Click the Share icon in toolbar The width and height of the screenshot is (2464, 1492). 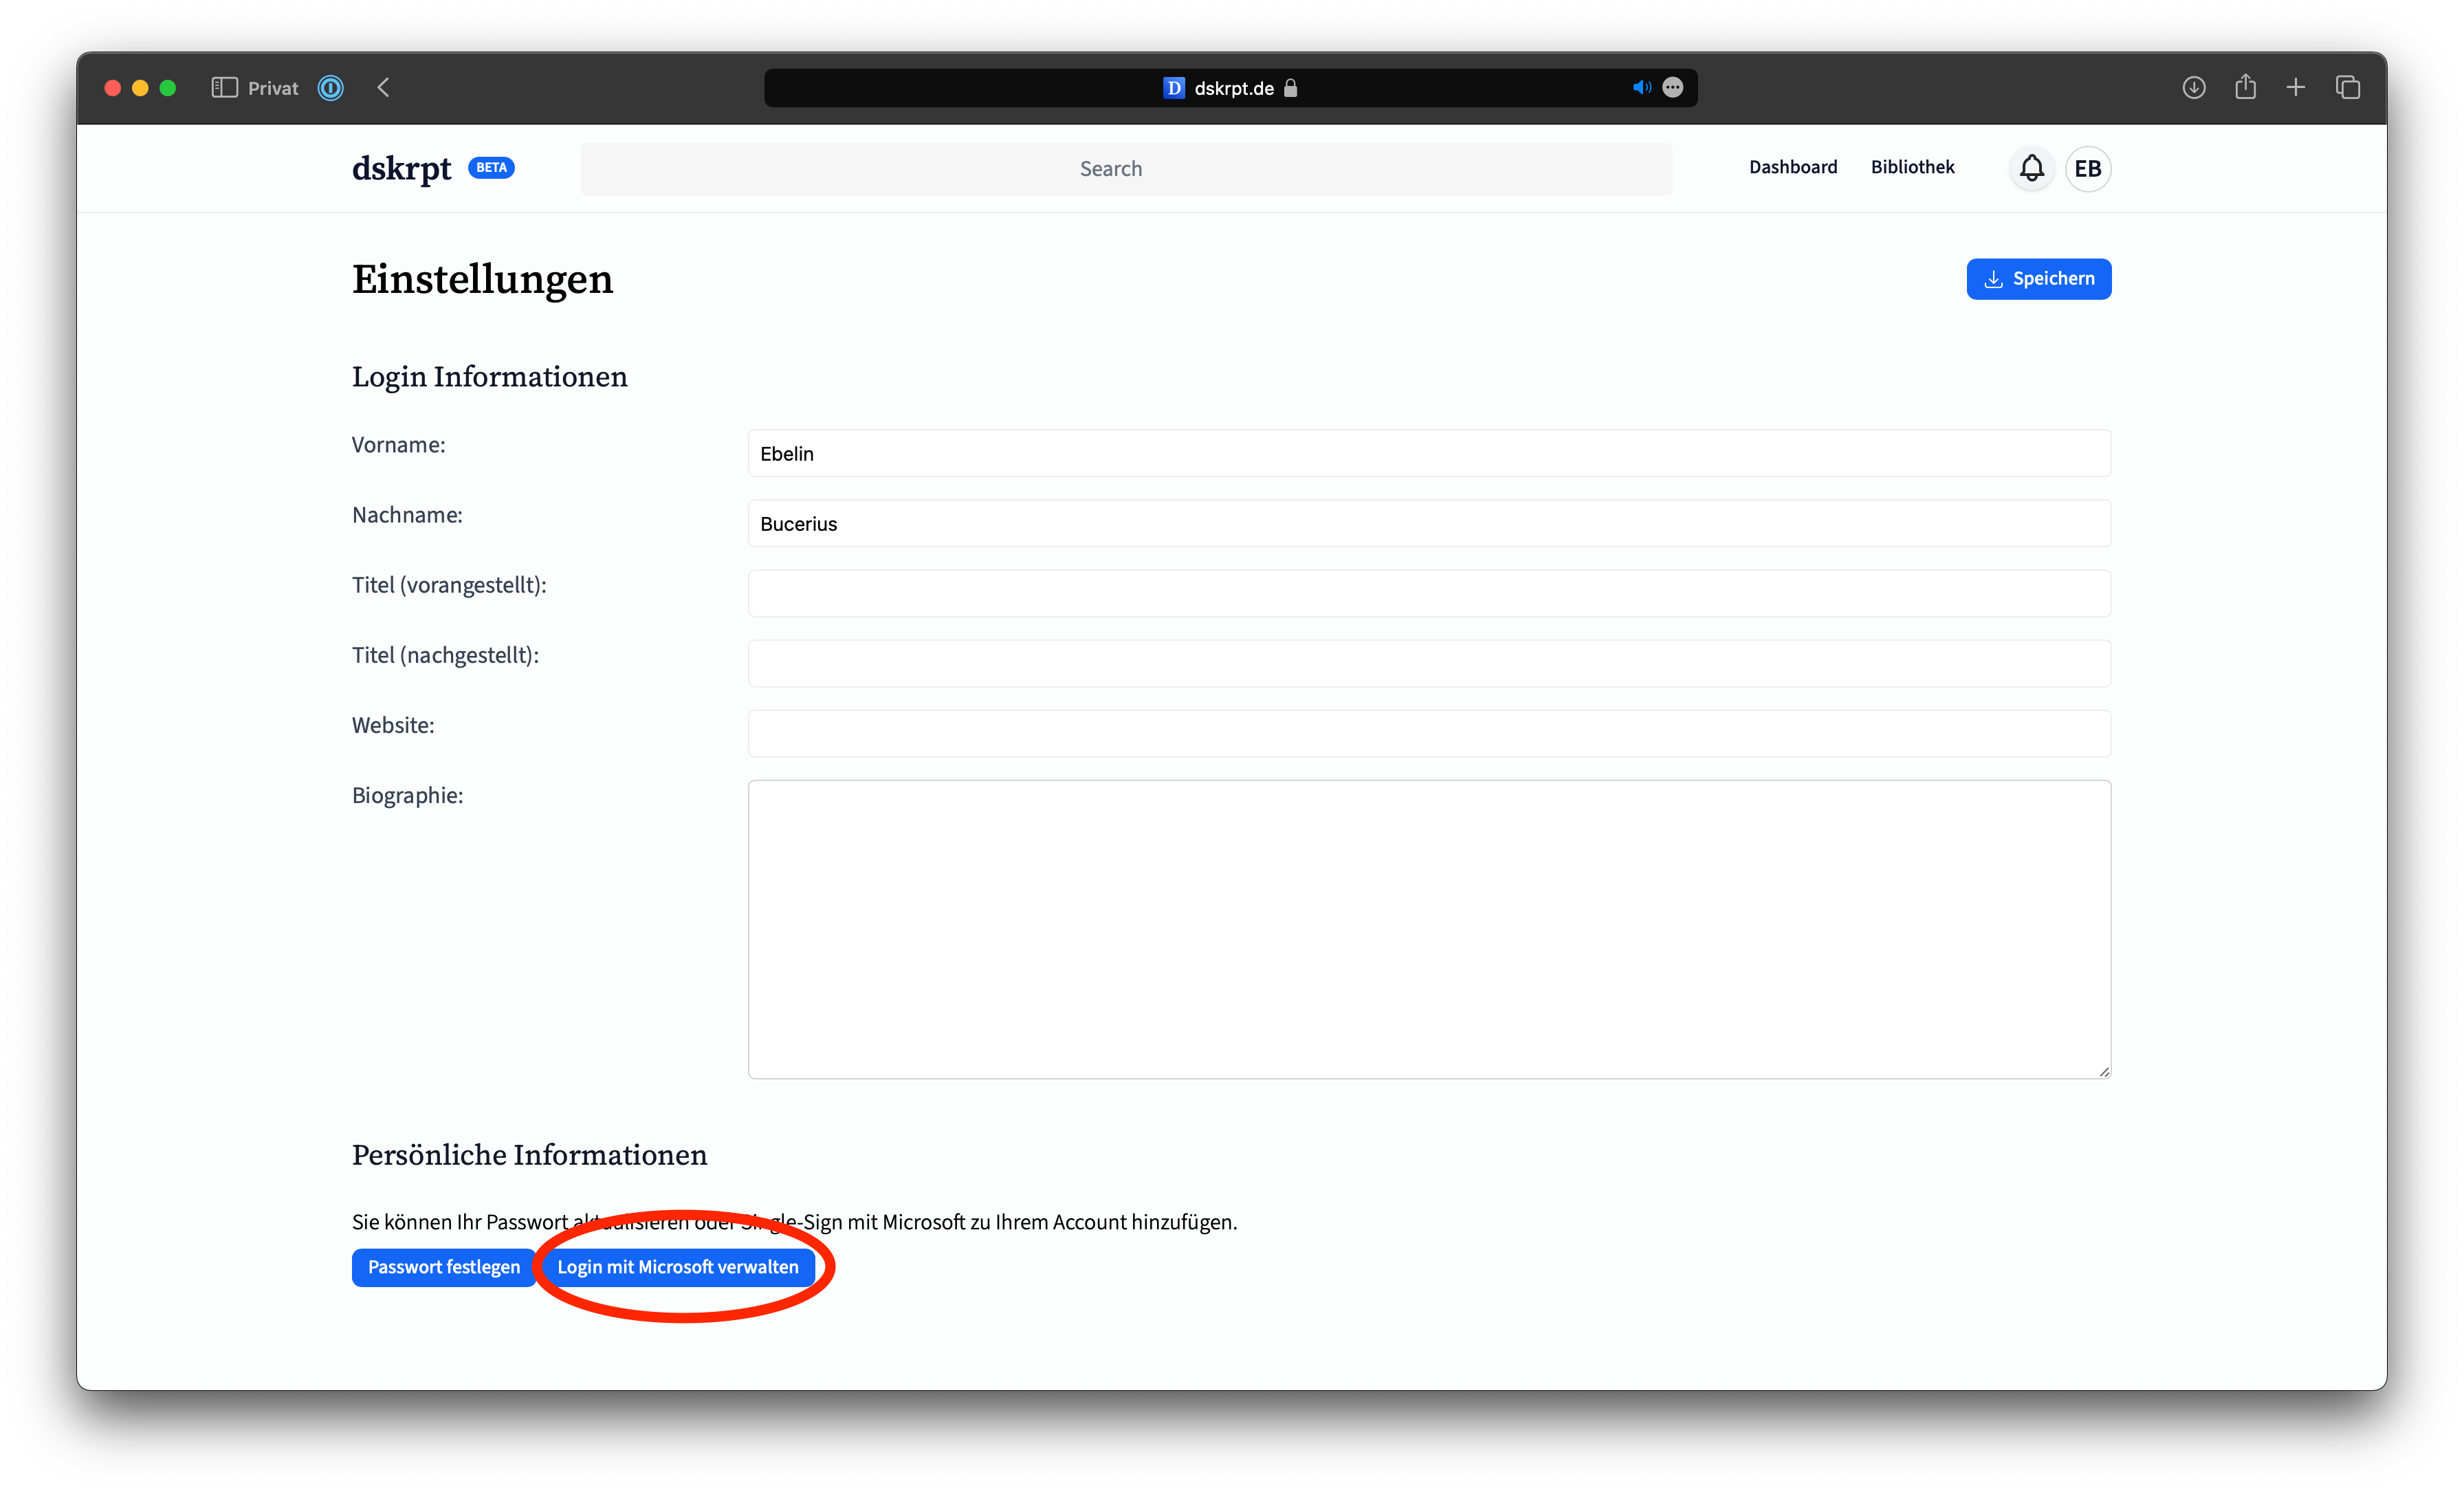(2245, 88)
